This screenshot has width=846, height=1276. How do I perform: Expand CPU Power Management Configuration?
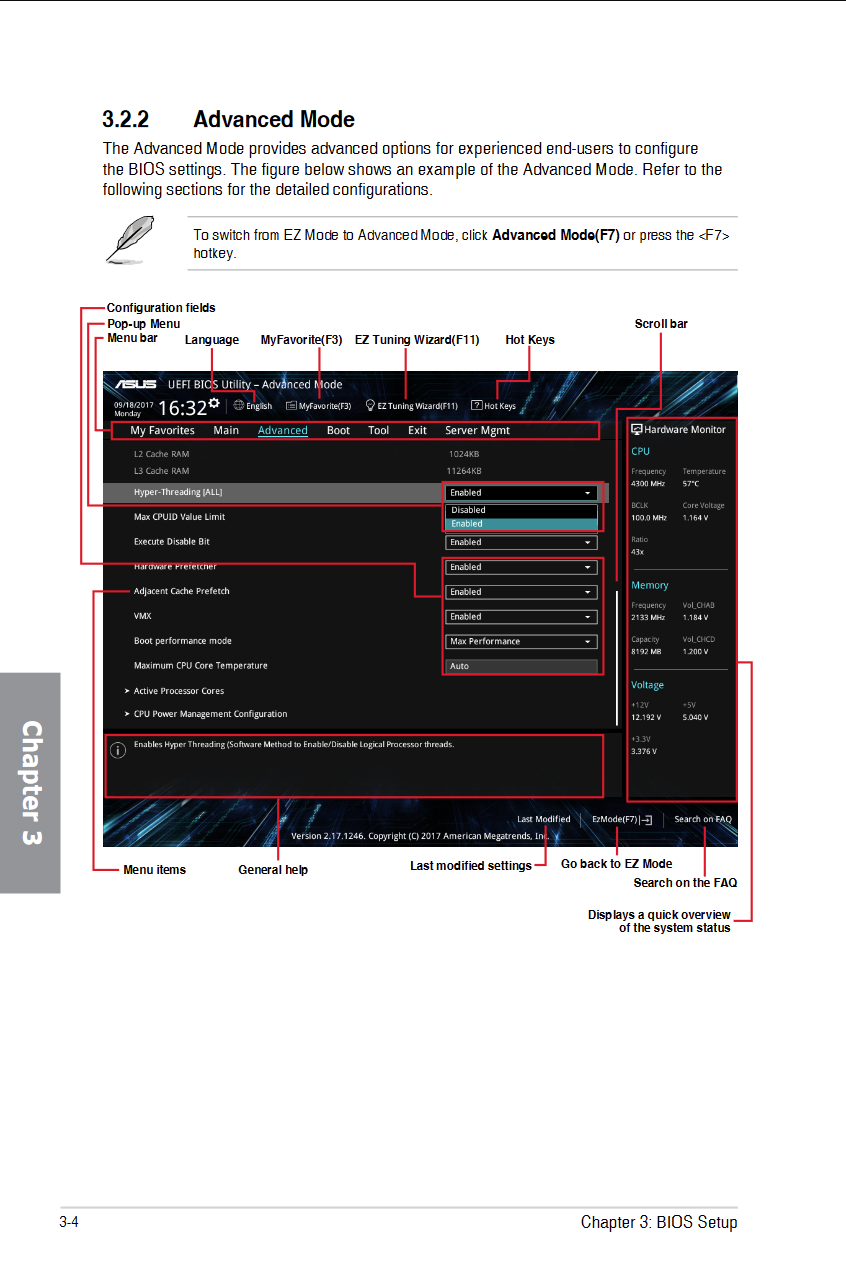point(206,714)
